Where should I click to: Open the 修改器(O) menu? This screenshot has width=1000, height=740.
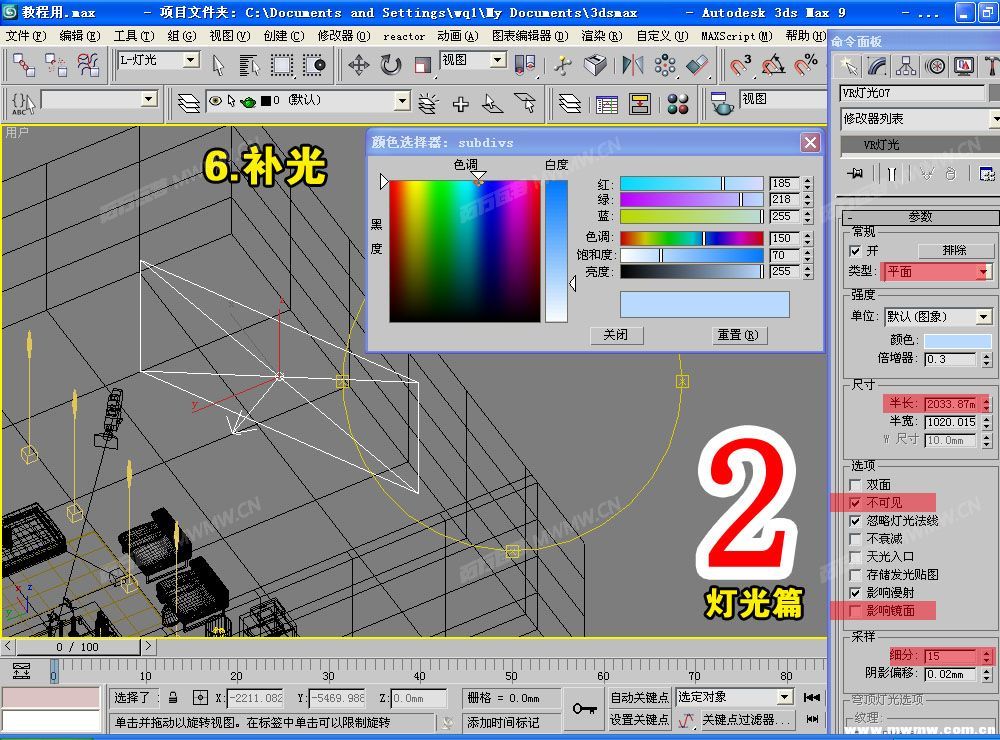[344, 36]
